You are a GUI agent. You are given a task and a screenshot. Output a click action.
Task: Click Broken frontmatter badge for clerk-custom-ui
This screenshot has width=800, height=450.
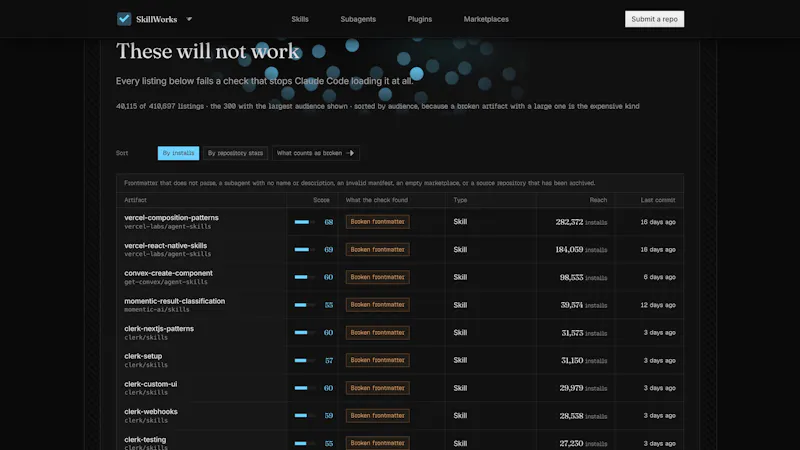[378, 388]
